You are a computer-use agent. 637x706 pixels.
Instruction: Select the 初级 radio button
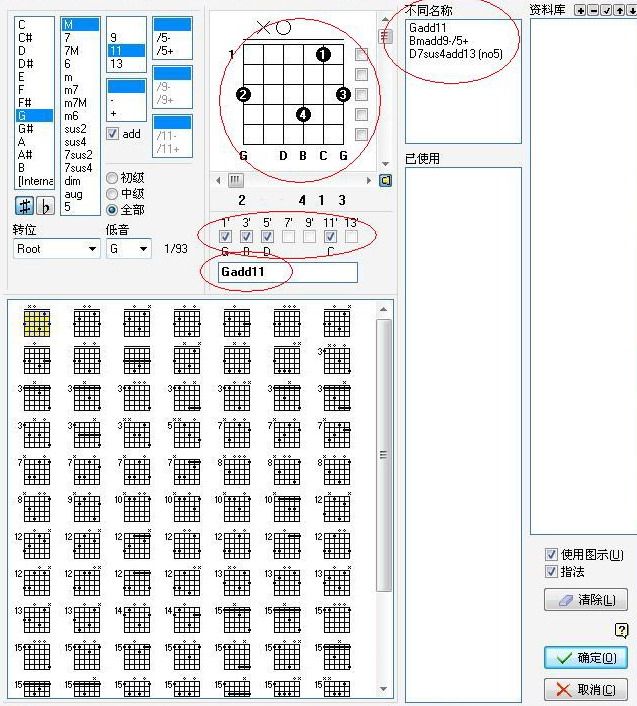click(x=112, y=177)
